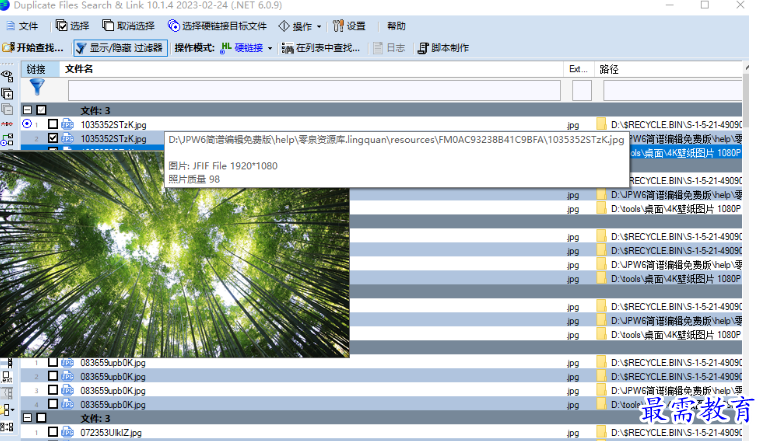Sort by the 文件名 column header
763x441 pixels.
click(x=311, y=69)
